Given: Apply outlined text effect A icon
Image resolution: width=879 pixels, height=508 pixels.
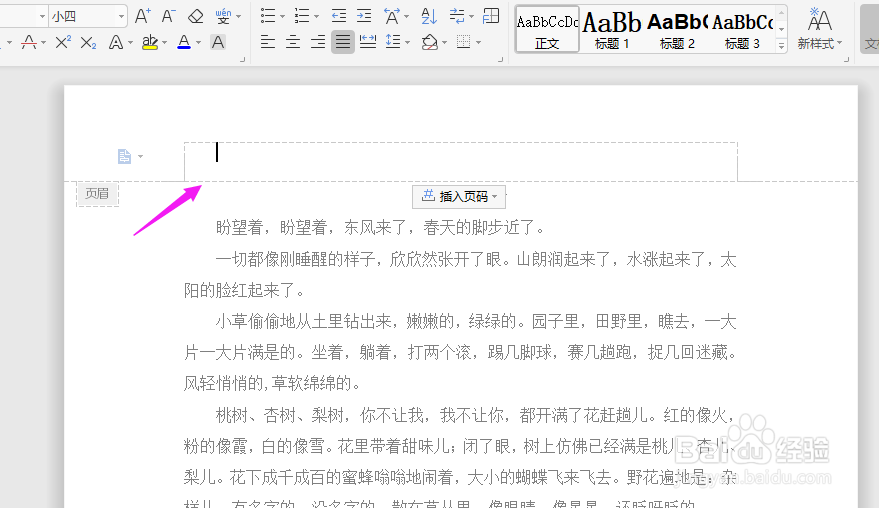Looking at the screenshot, I should tap(115, 42).
